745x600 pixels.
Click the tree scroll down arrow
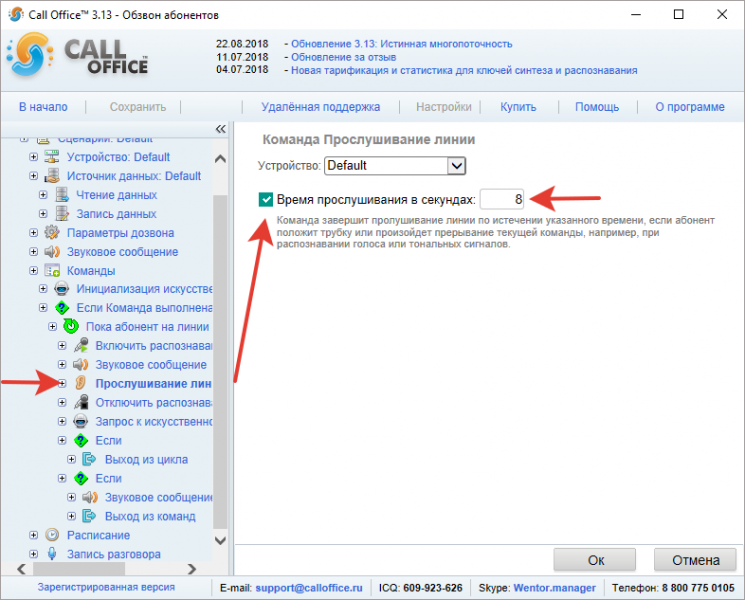(x=220, y=540)
